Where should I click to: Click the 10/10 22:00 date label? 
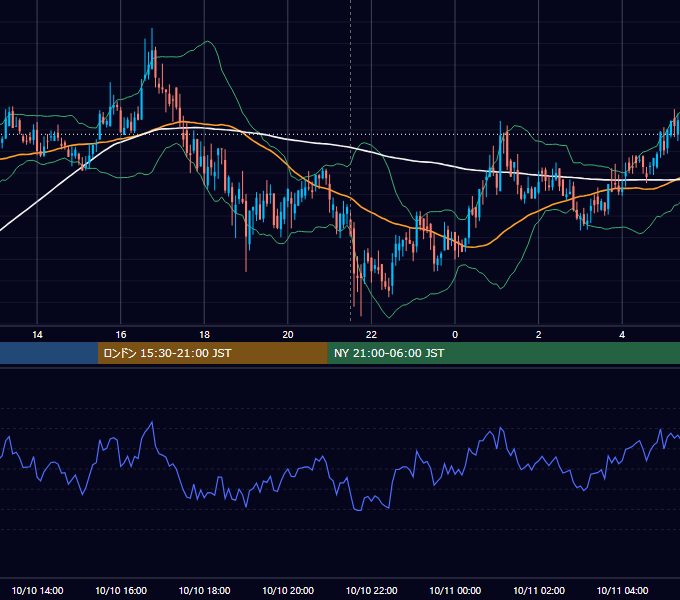371,590
